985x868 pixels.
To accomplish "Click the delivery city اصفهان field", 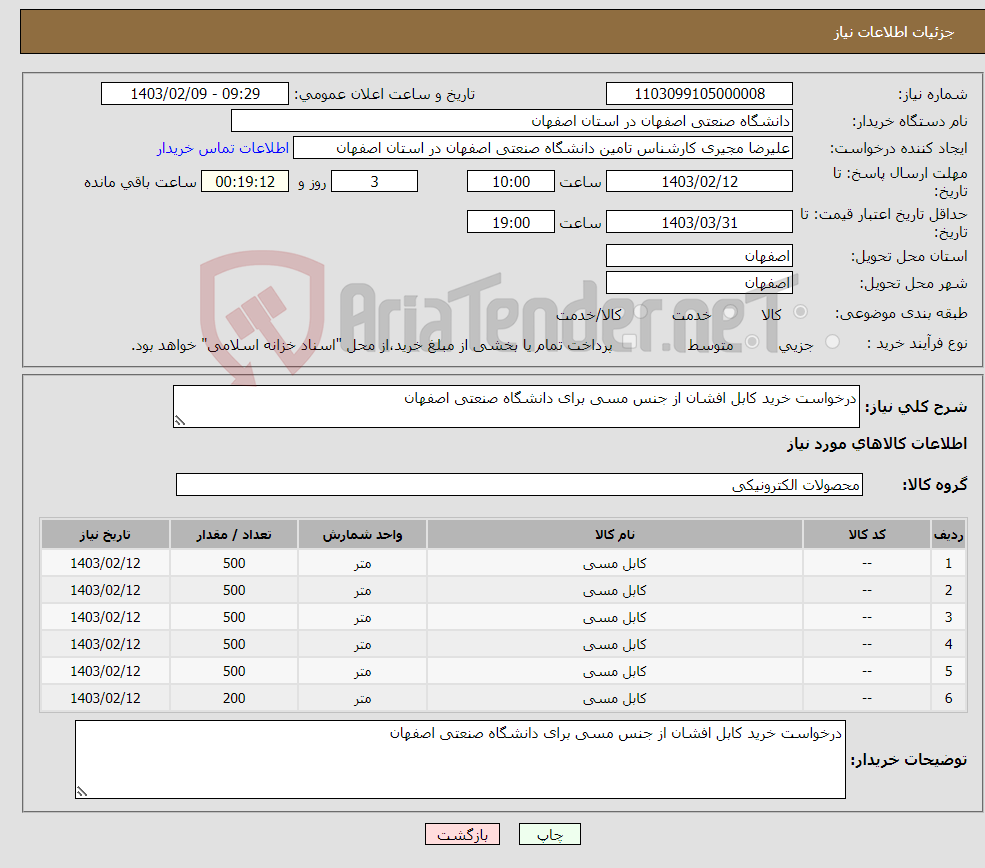I will (x=699, y=283).
